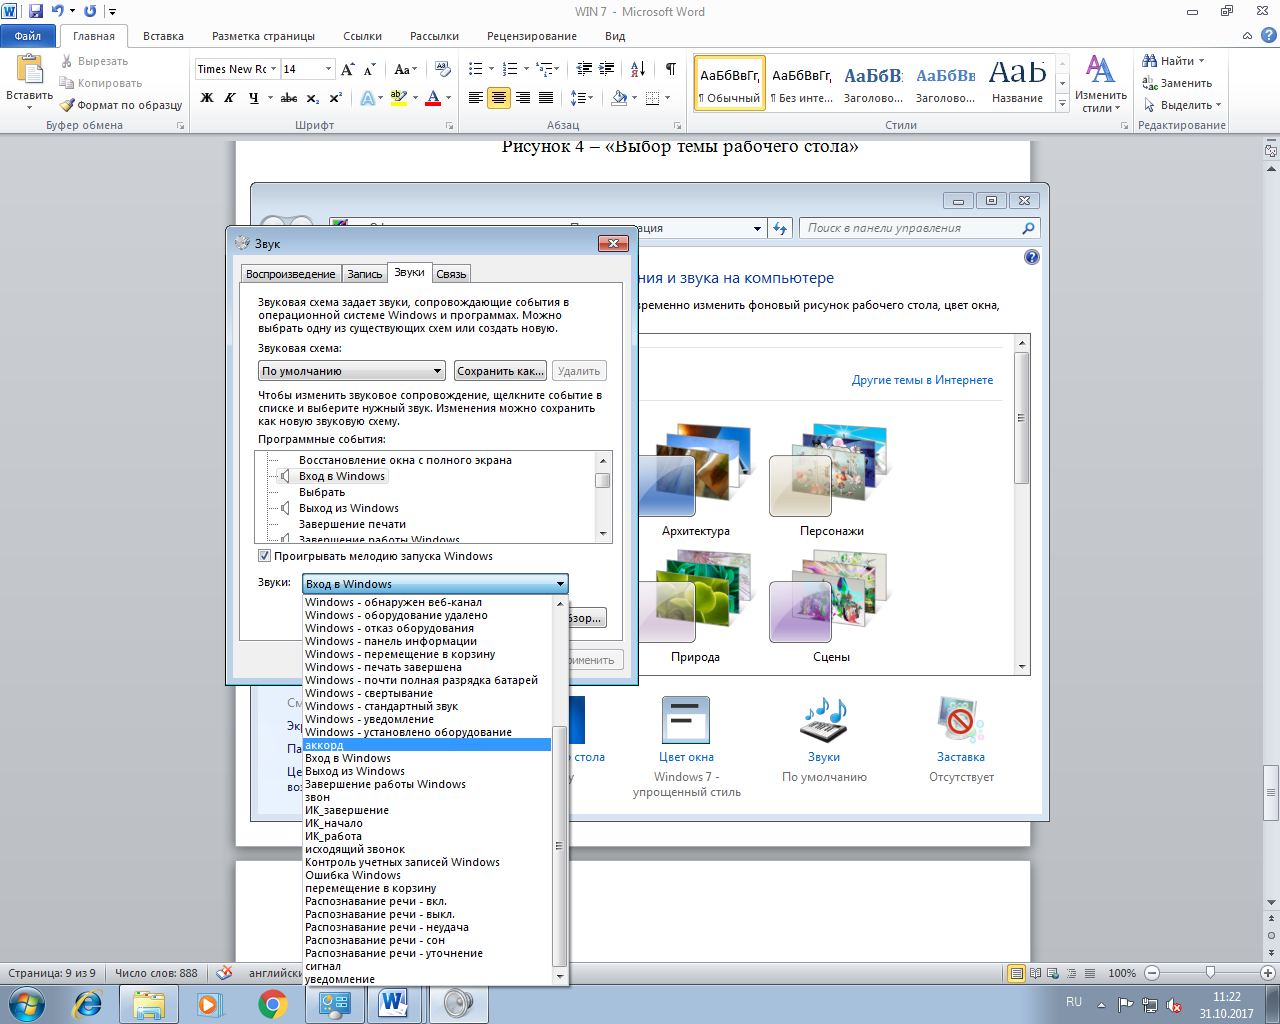Click the sort paragraph icon
The image size is (1280, 1024).
click(x=639, y=69)
